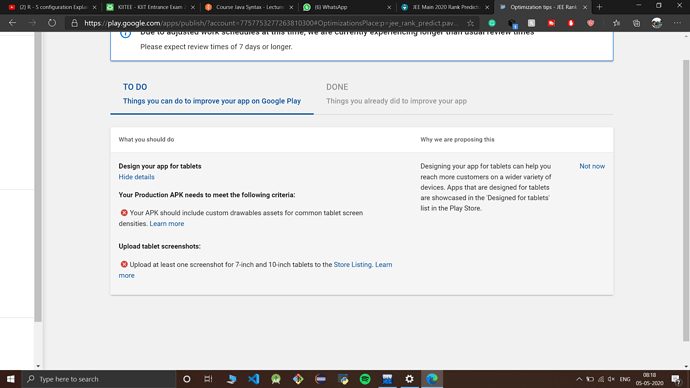Open the Windows Start menu
This screenshot has height=388, width=690.
tap(11, 379)
